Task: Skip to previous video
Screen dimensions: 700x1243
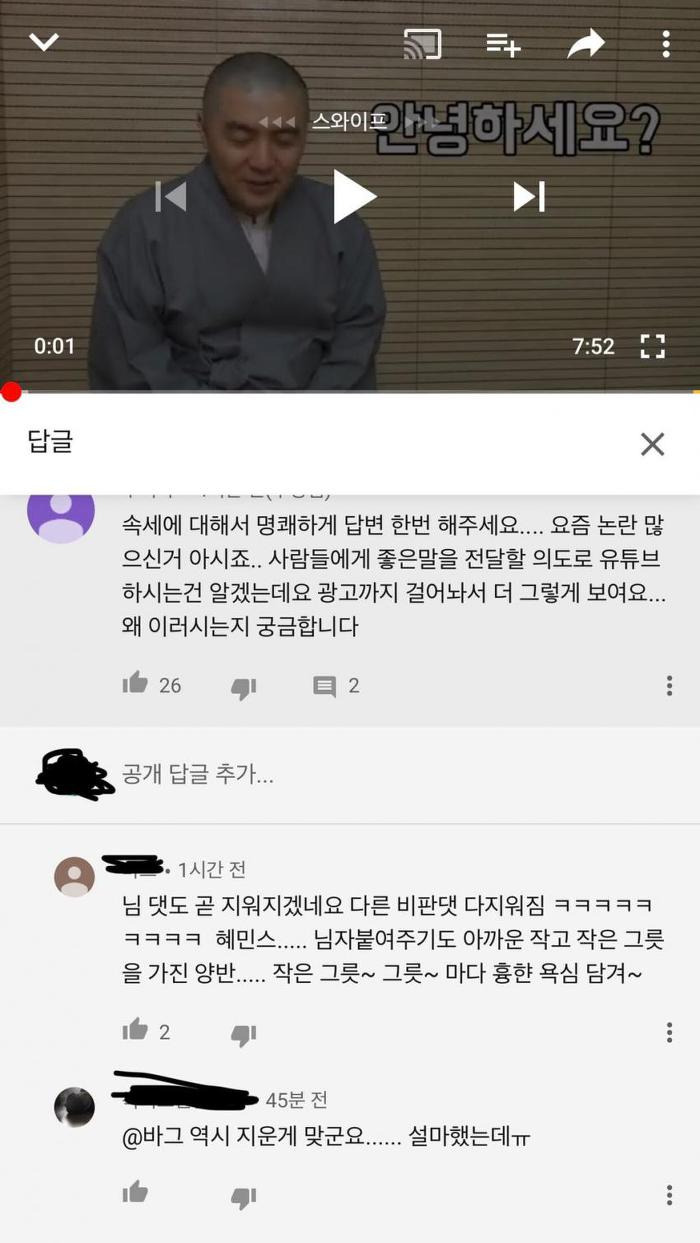Action: (x=171, y=197)
